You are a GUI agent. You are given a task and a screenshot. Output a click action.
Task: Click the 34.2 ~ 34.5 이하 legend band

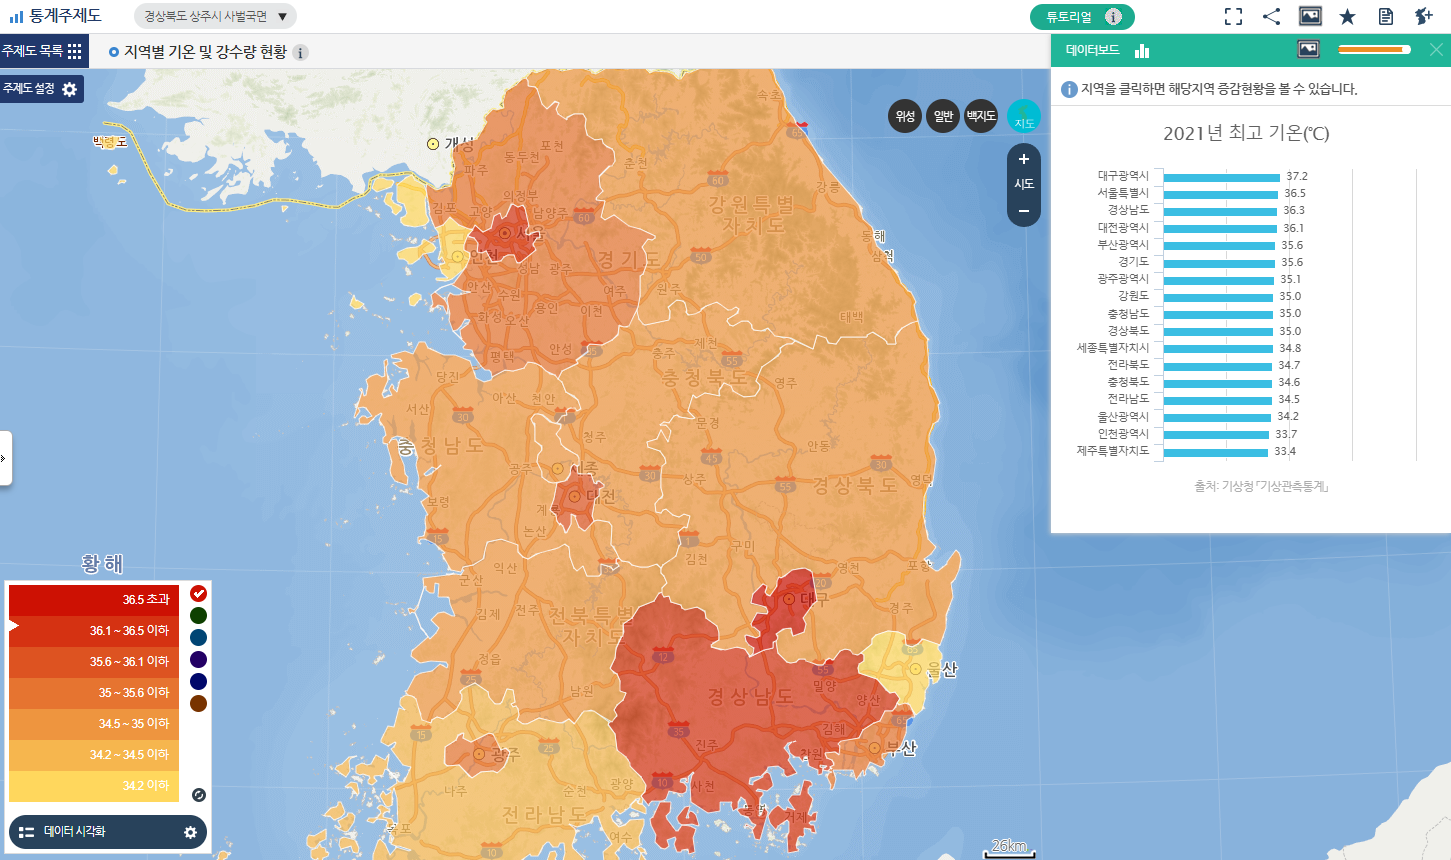click(94, 755)
